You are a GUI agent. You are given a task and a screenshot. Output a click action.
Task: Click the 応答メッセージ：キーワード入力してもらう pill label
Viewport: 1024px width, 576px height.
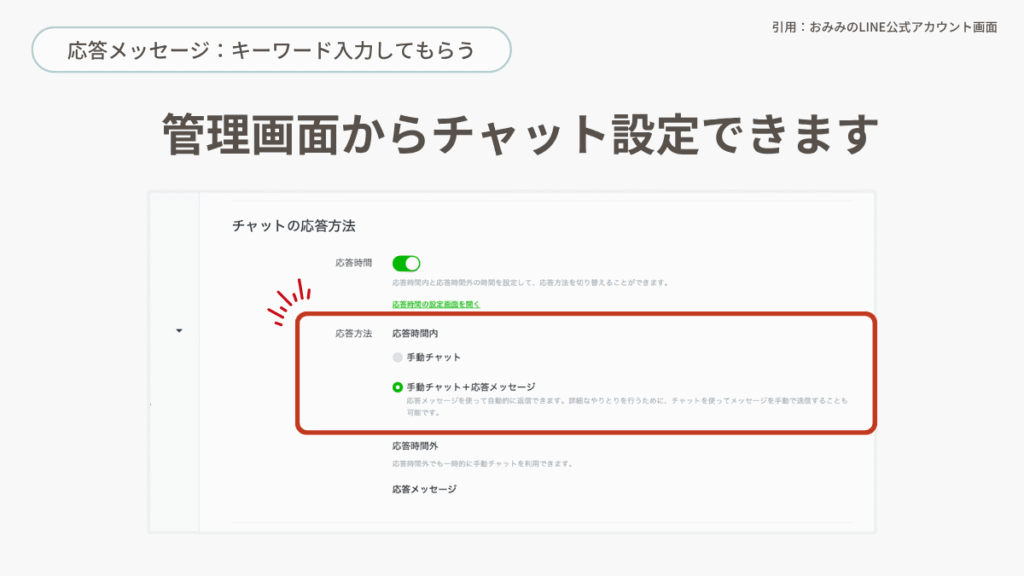click(271, 49)
